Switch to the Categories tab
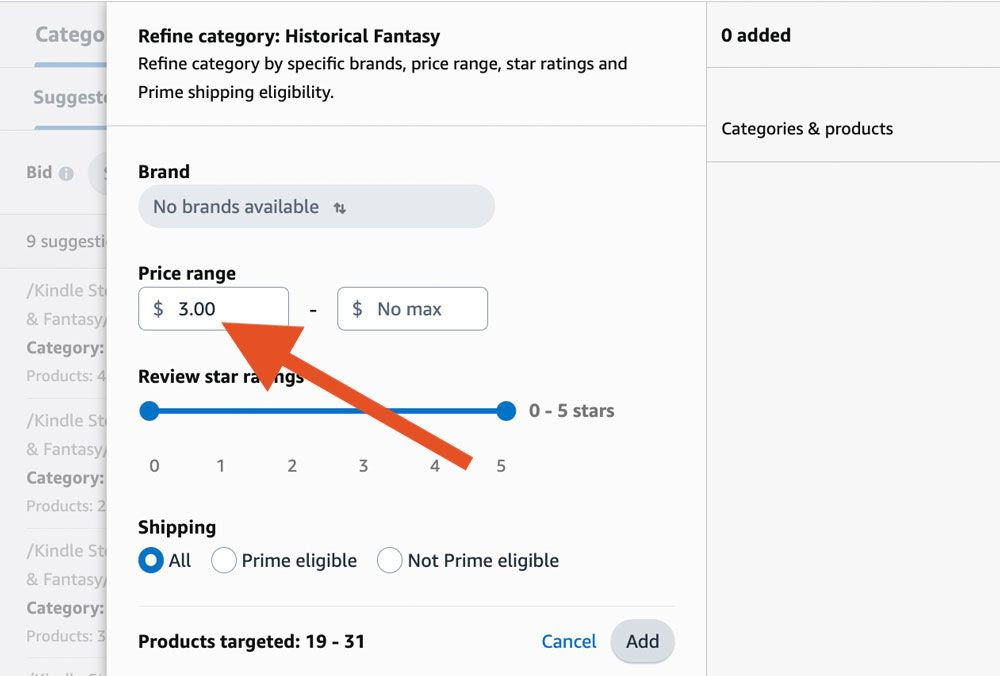This screenshot has height=676, width=1000. tap(70, 35)
